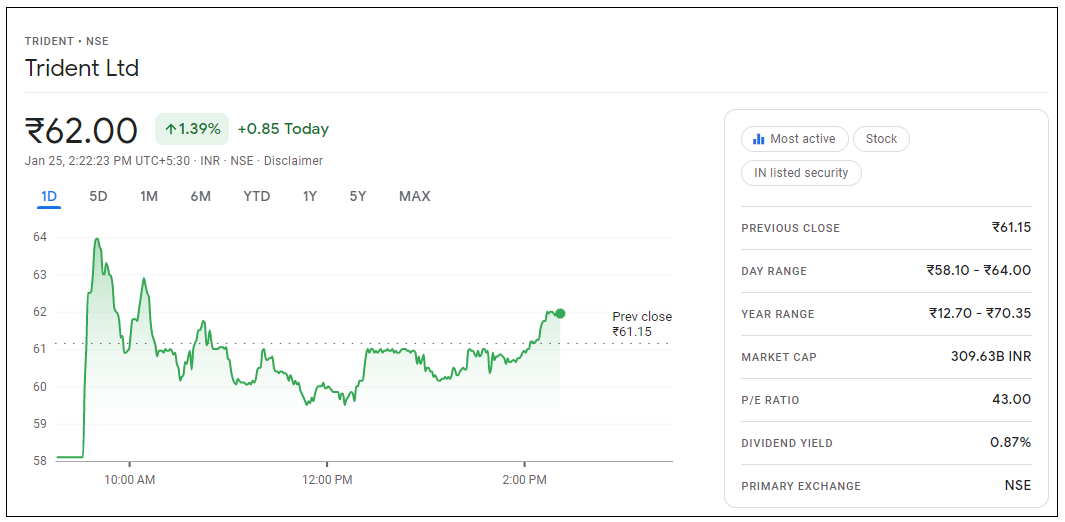Image resolution: width=1065 pixels, height=522 pixels.
Task: Click the Most active bar chart icon
Action: [759, 139]
